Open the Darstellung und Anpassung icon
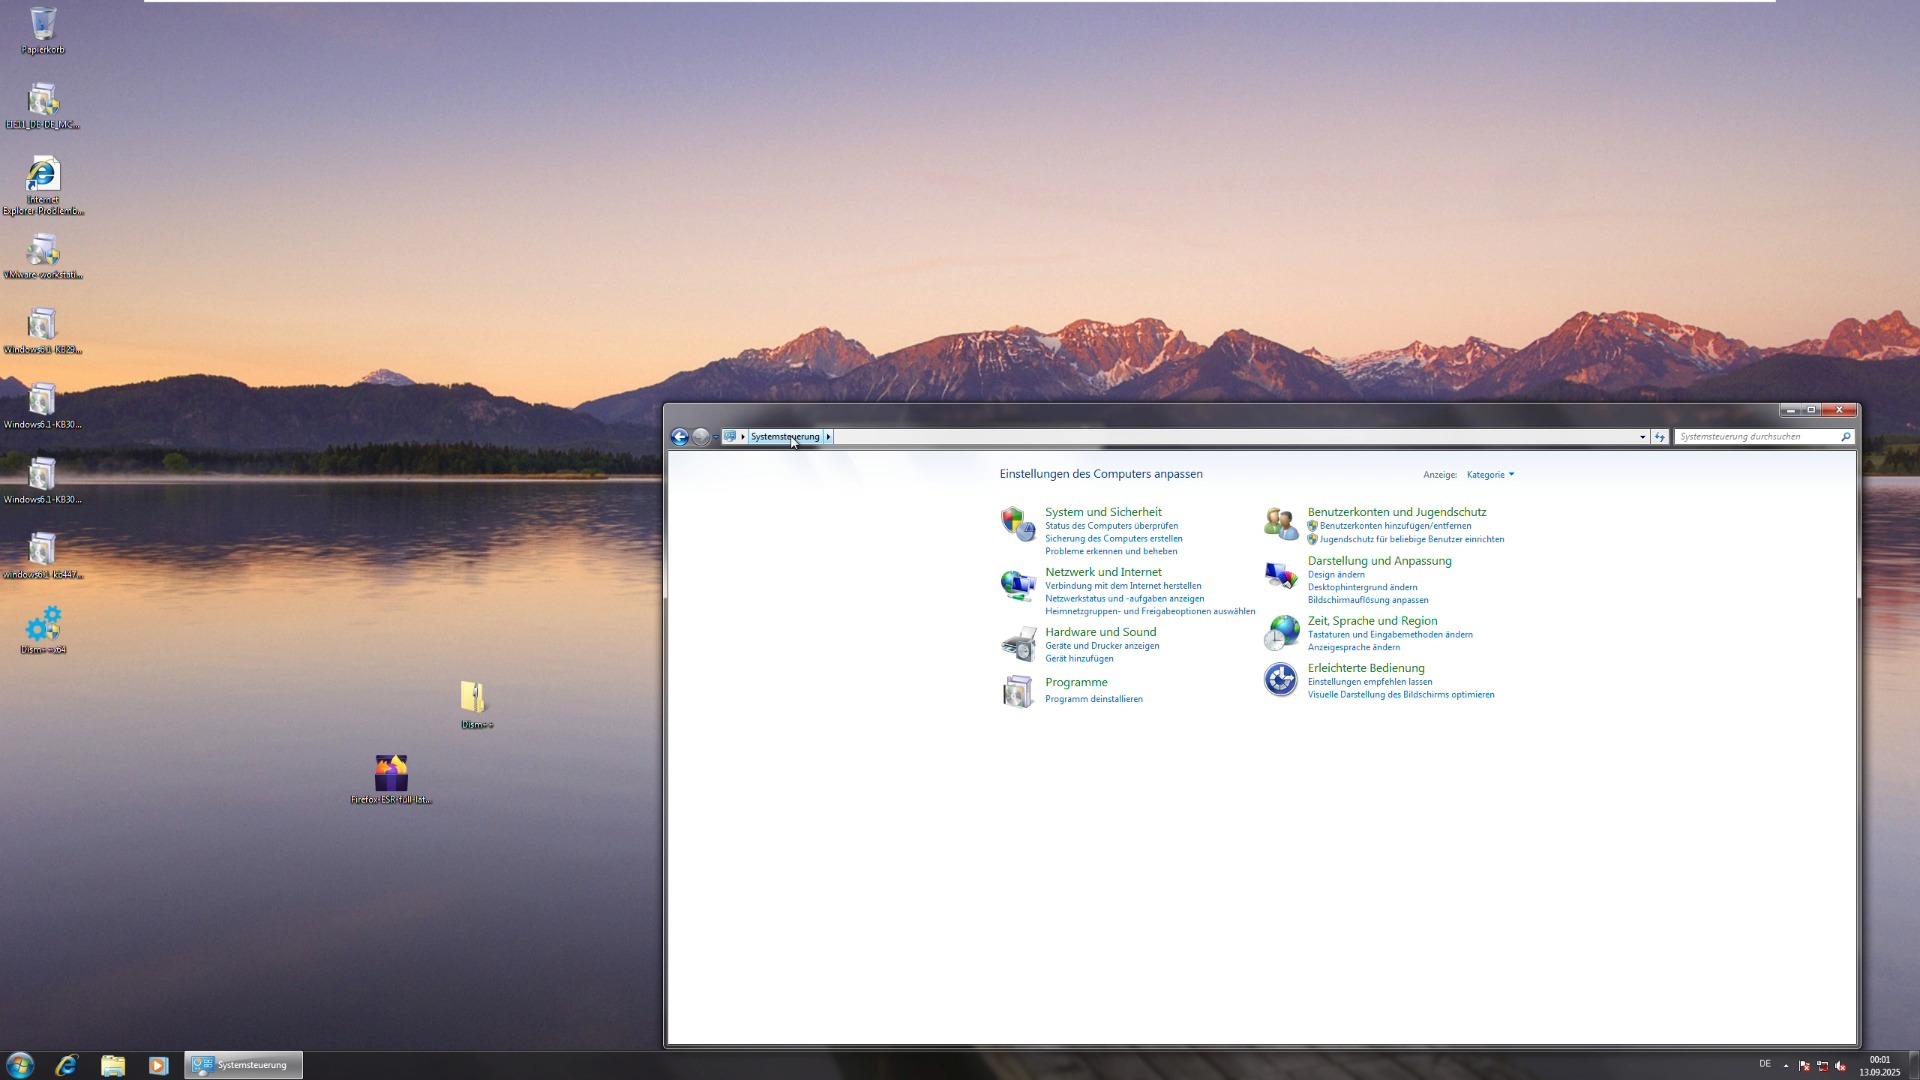1920x1080 pixels. 1280,575
